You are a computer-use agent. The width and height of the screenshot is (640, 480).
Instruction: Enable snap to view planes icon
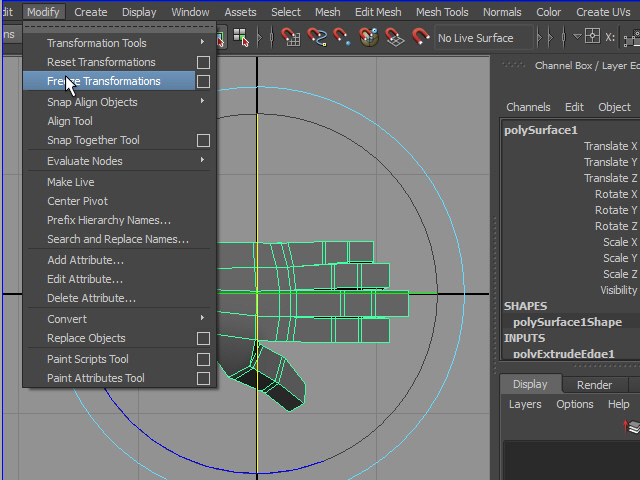pyautogui.click(x=394, y=37)
